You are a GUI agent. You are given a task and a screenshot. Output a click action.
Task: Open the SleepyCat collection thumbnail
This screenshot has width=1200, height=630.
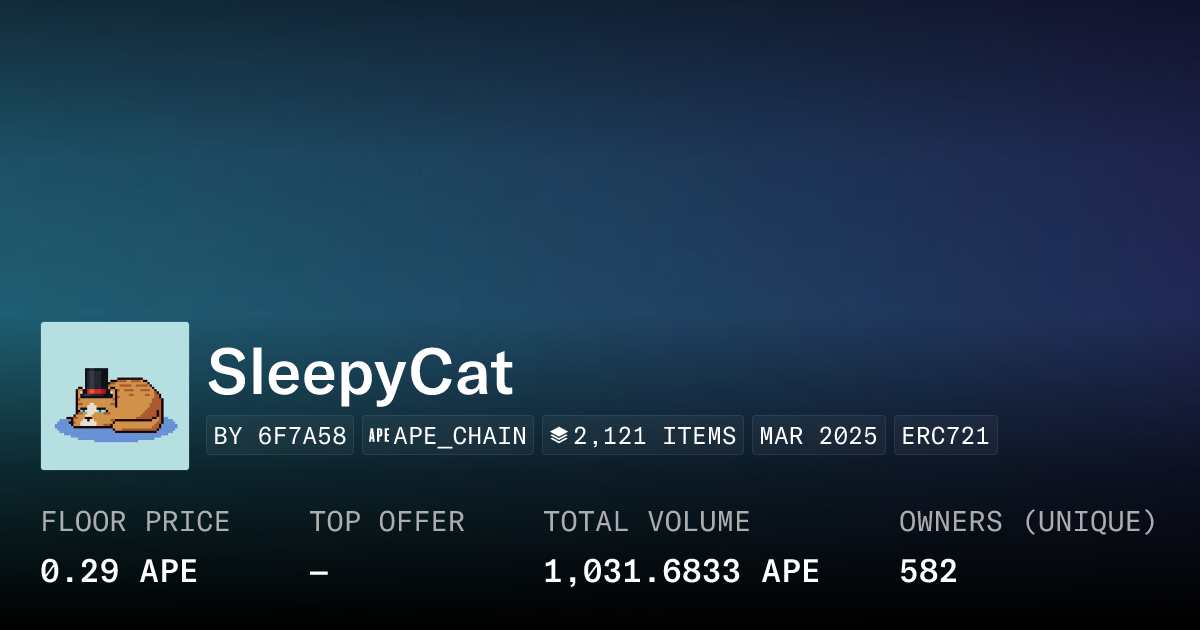tap(115, 396)
